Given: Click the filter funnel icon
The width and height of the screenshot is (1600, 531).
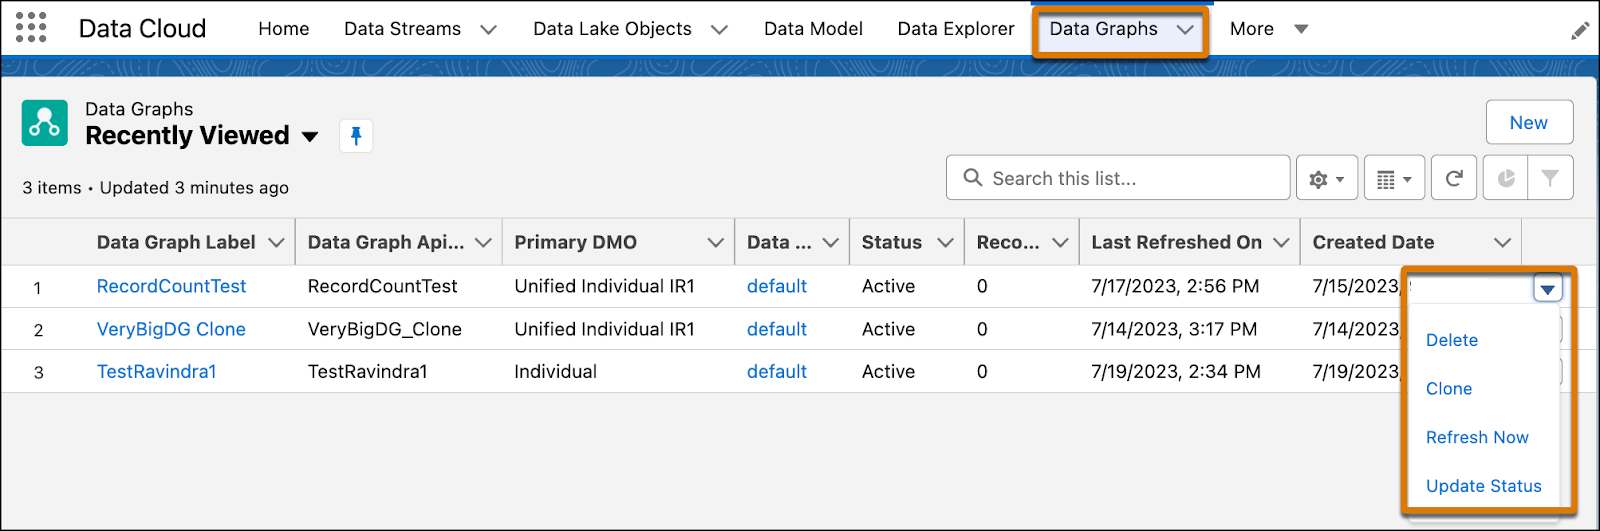Looking at the screenshot, I should click(x=1550, y=179).
